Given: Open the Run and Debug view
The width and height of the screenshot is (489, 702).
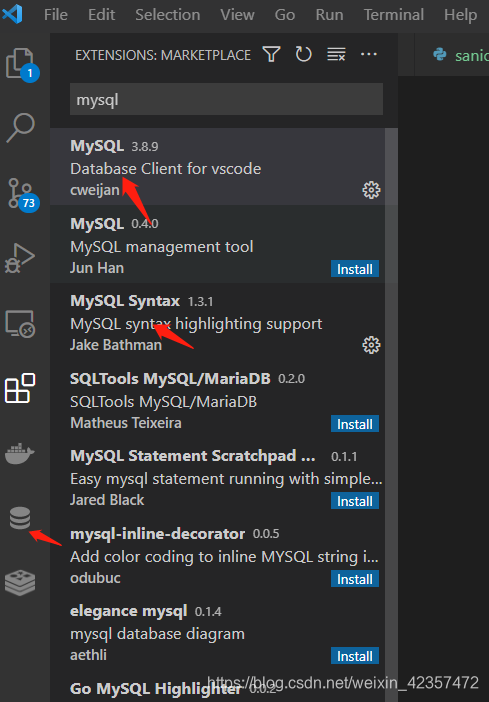Looking at the screenshot, I should 20,258.
